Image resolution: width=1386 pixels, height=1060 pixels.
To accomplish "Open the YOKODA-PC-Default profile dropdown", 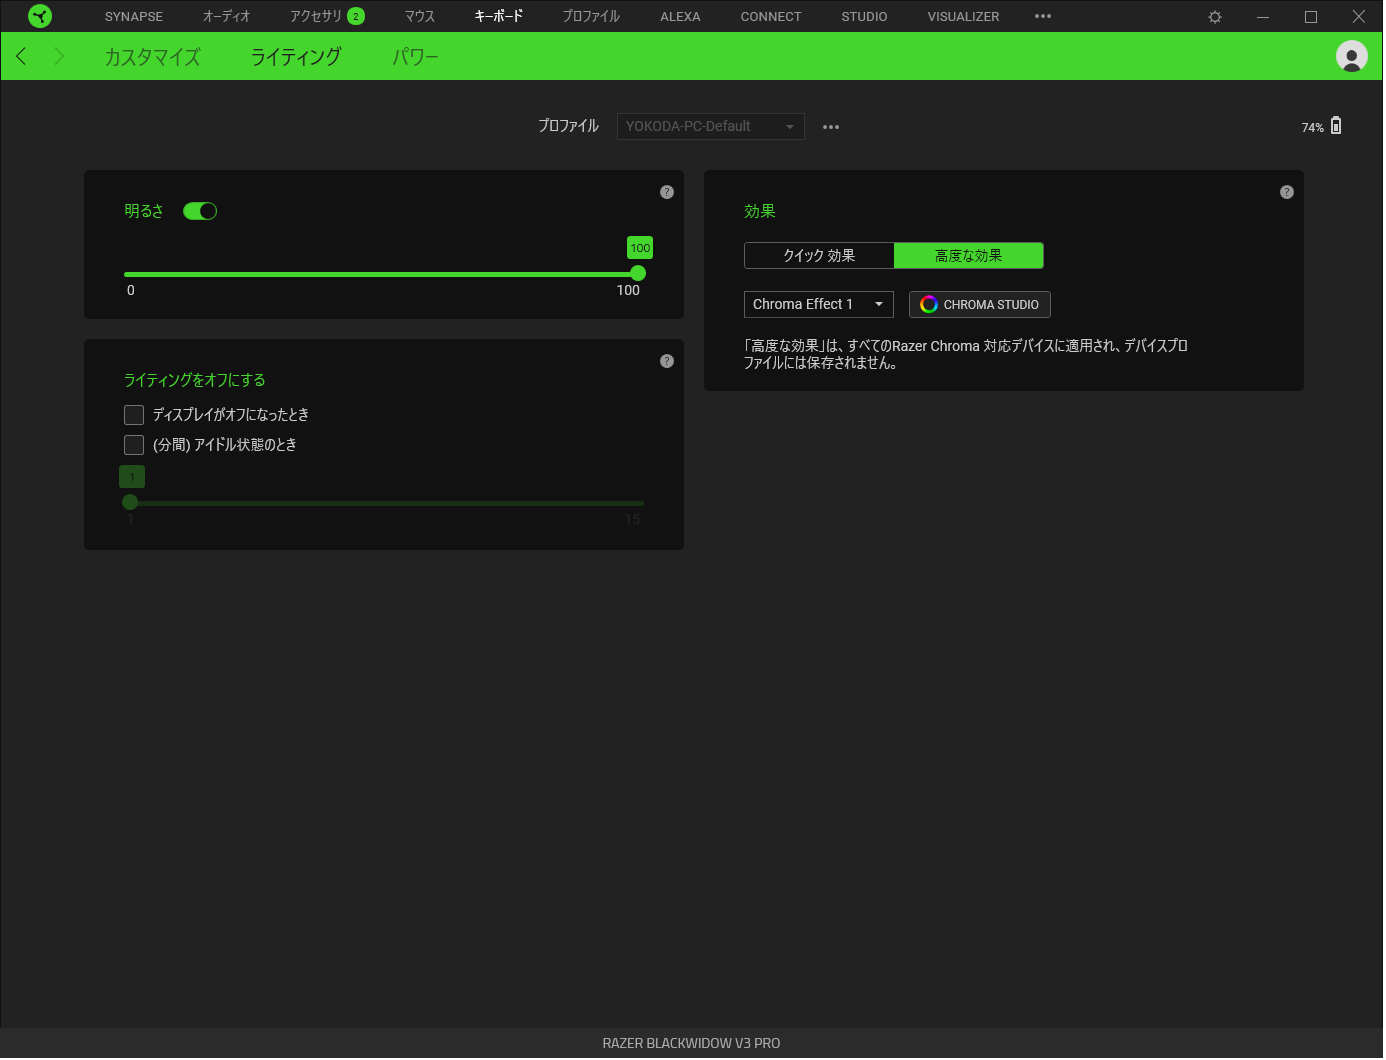I will (711, 127).
